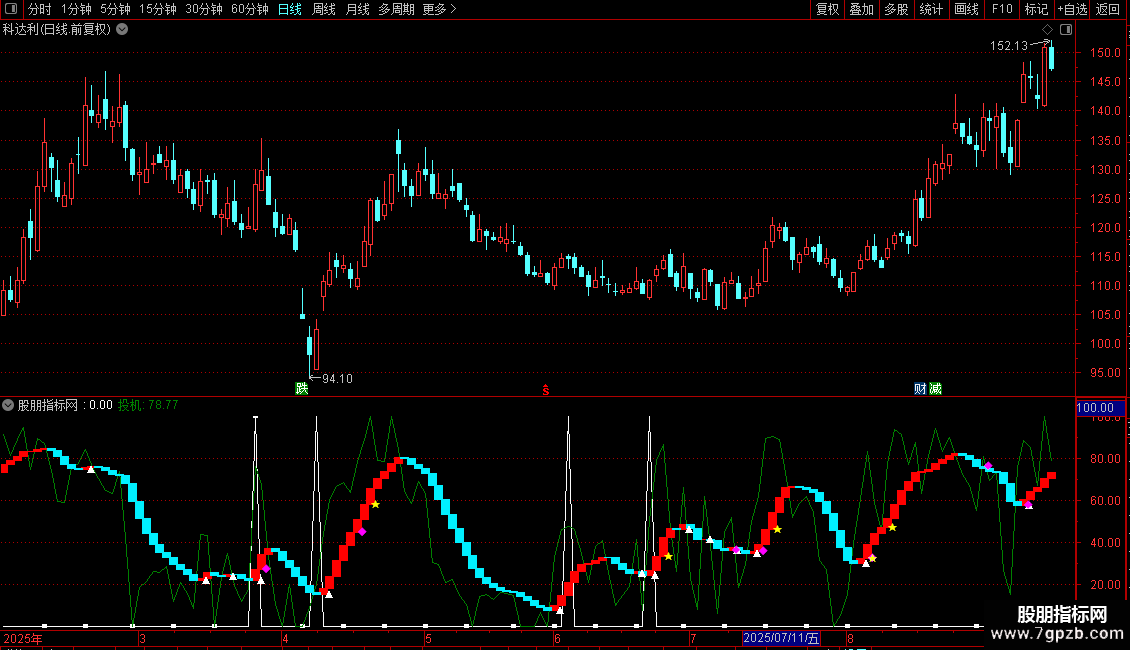Click the 94.10 low price label
The image size is (1130, 650).
[x=337, y=378]
